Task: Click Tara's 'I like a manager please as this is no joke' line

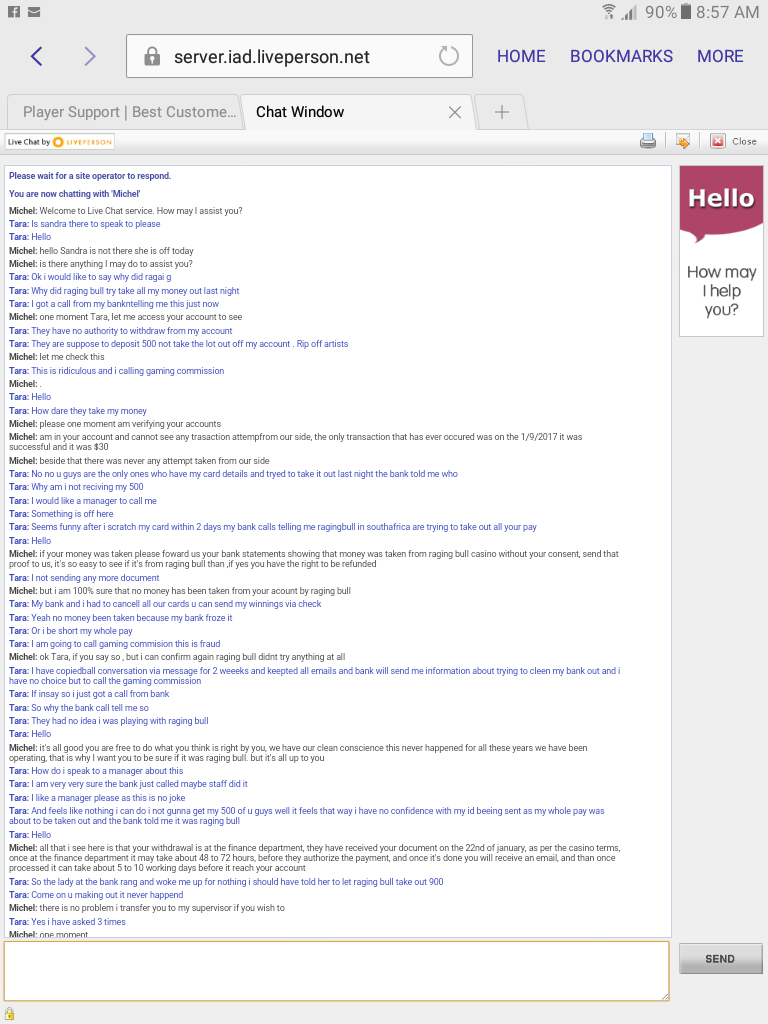Action: 97,798
